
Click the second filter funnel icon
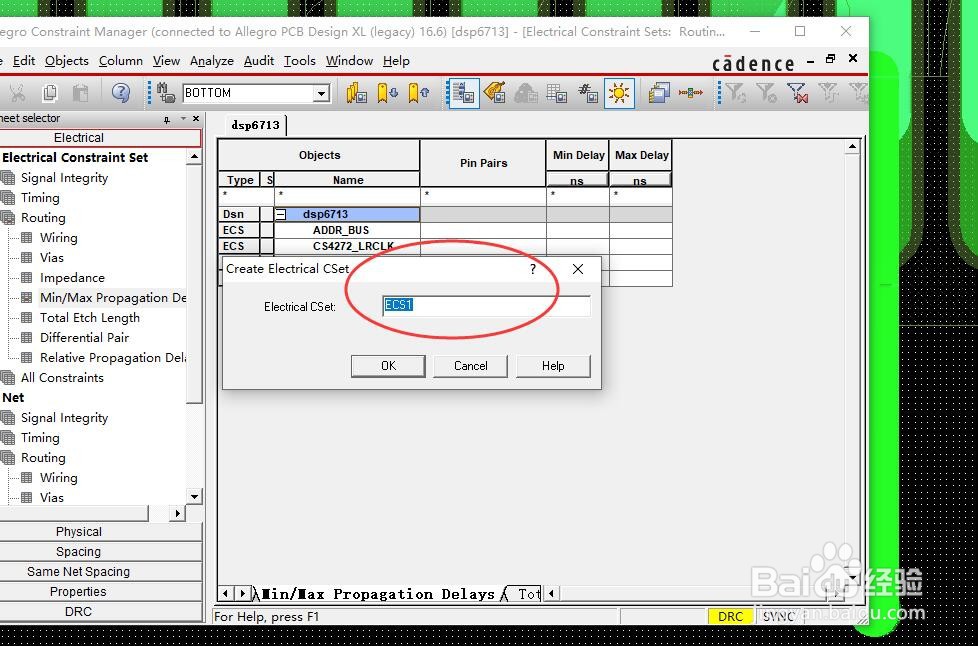pyautogui.click(x=766, y=94)
